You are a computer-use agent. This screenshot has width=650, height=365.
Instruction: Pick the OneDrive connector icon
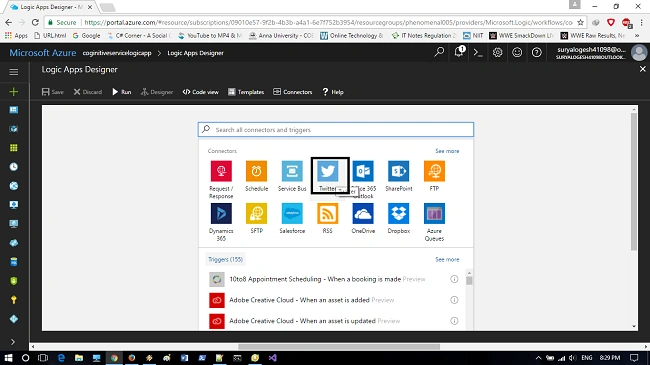(363, 213)
